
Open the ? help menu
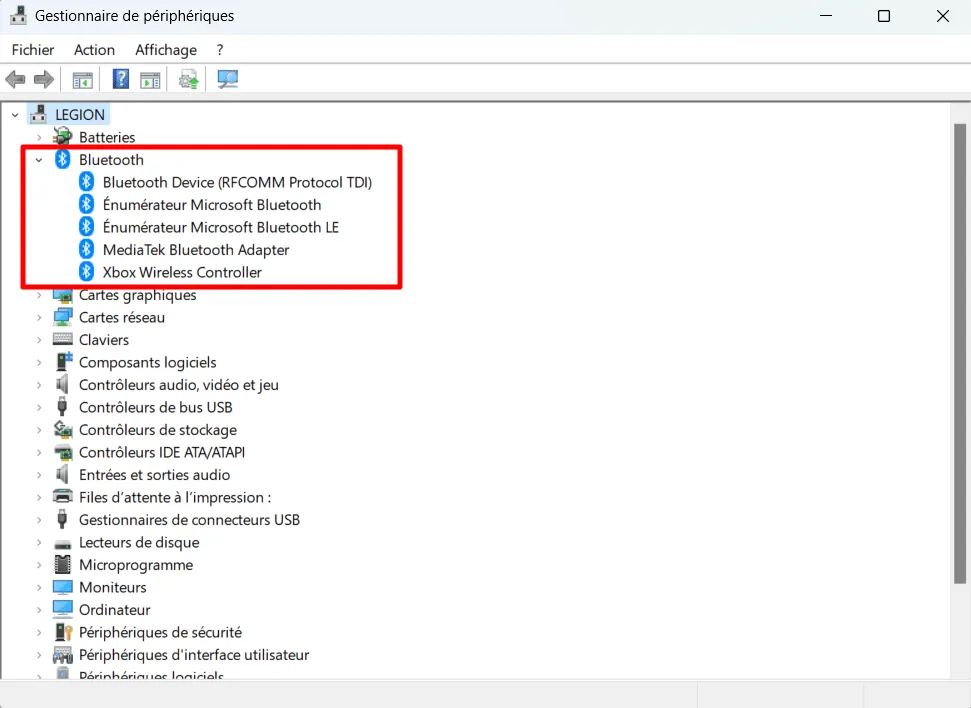pos(220,50)
